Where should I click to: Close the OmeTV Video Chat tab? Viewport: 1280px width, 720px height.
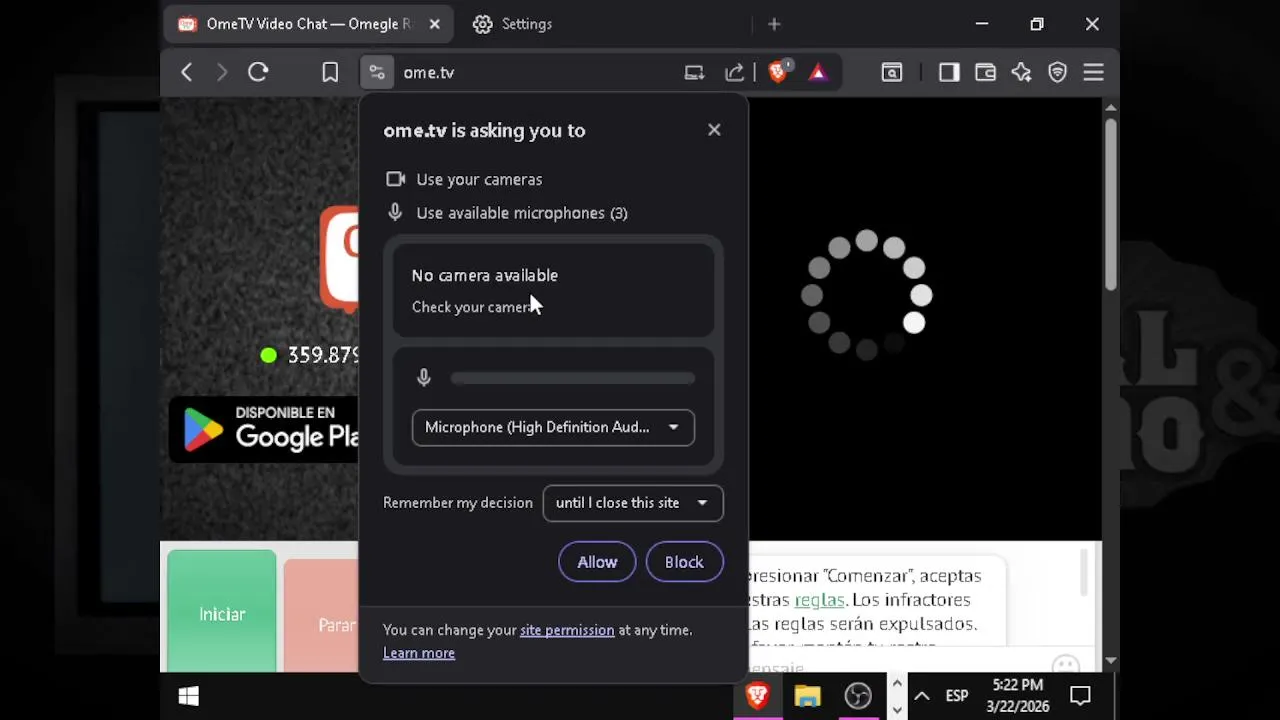[434, 24]
